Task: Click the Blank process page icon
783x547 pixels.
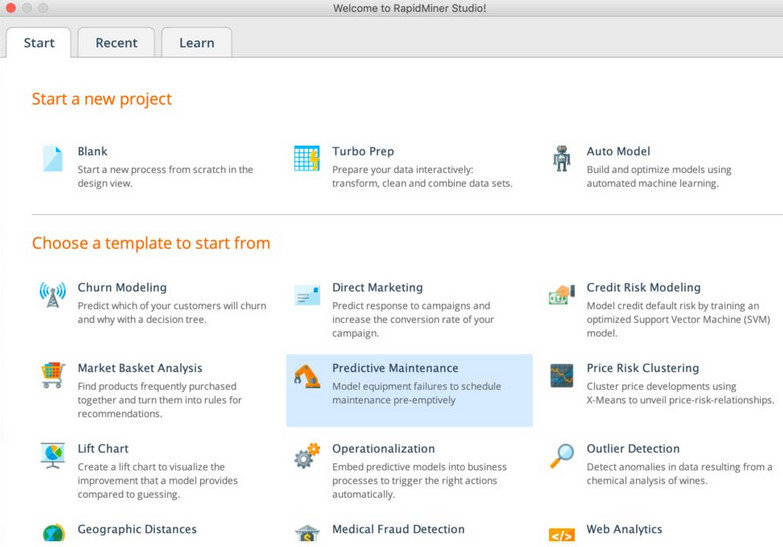Action: [x=52, y=159]
